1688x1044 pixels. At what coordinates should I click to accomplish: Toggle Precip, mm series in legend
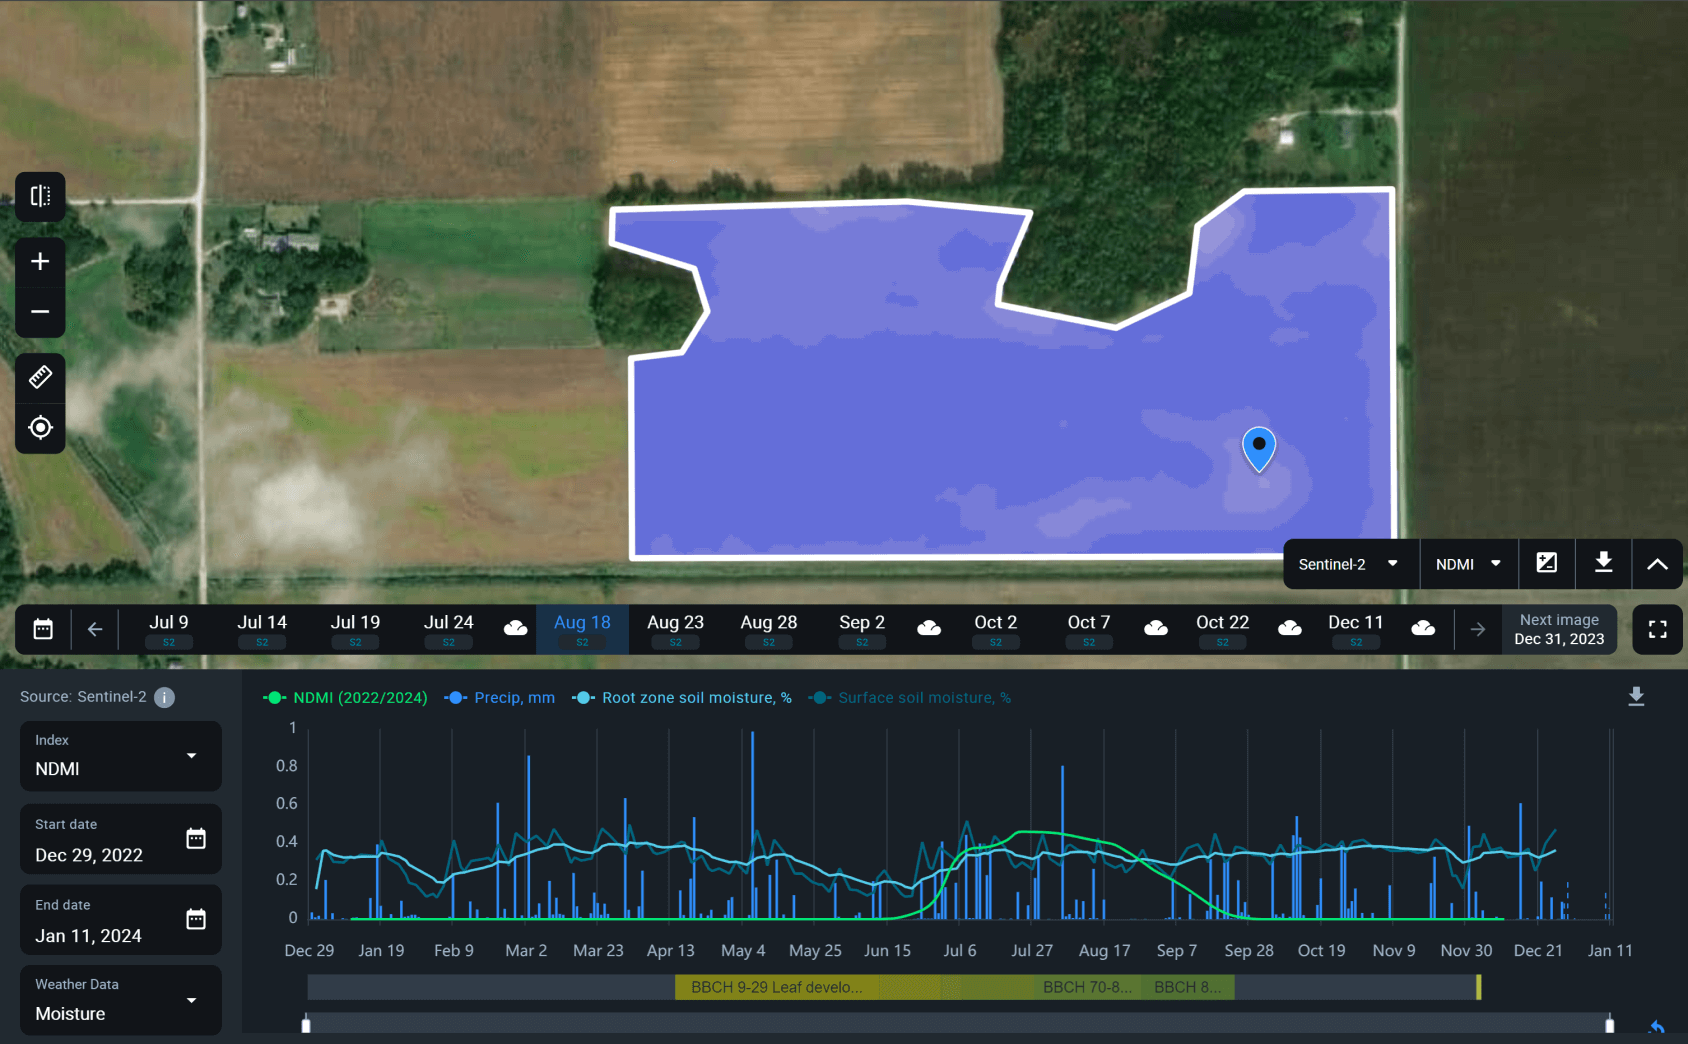[x=499, y=698]
